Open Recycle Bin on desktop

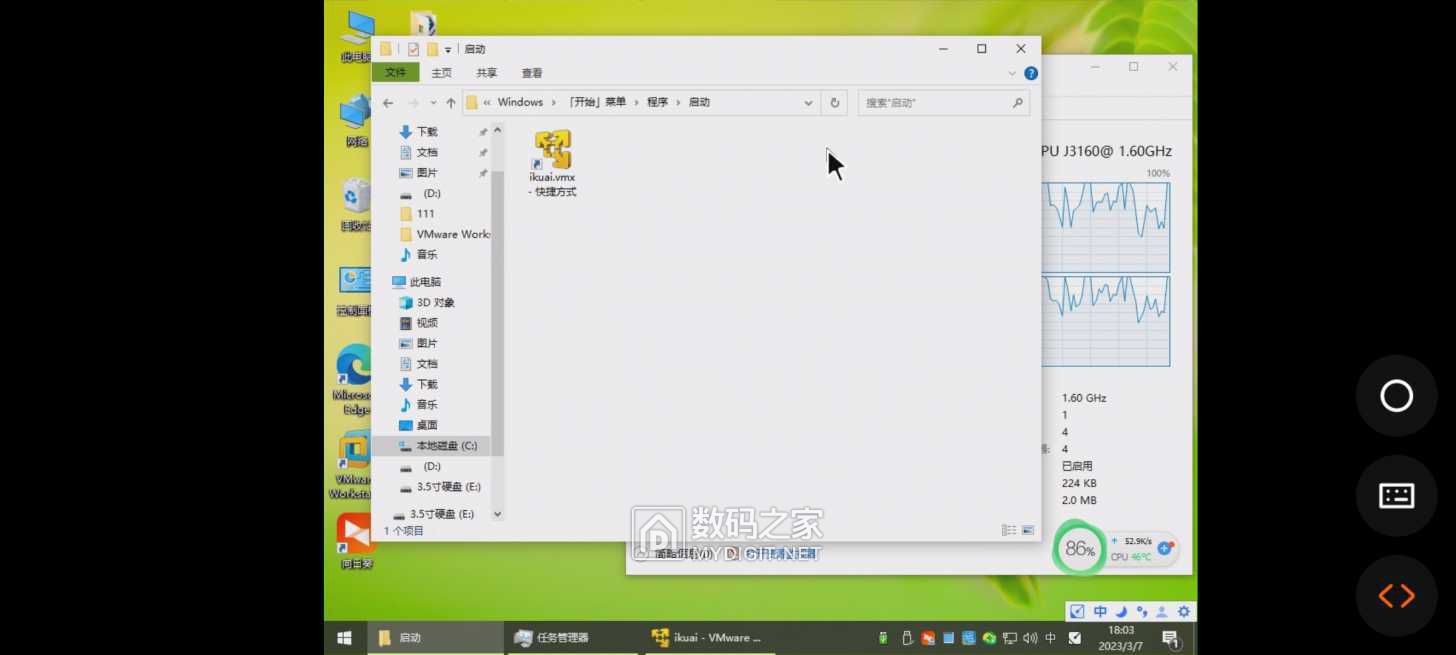(356, 205)
